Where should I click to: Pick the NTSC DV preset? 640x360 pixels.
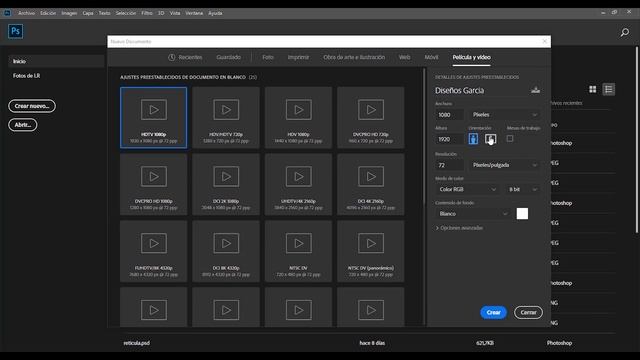(x=298, y=251)
